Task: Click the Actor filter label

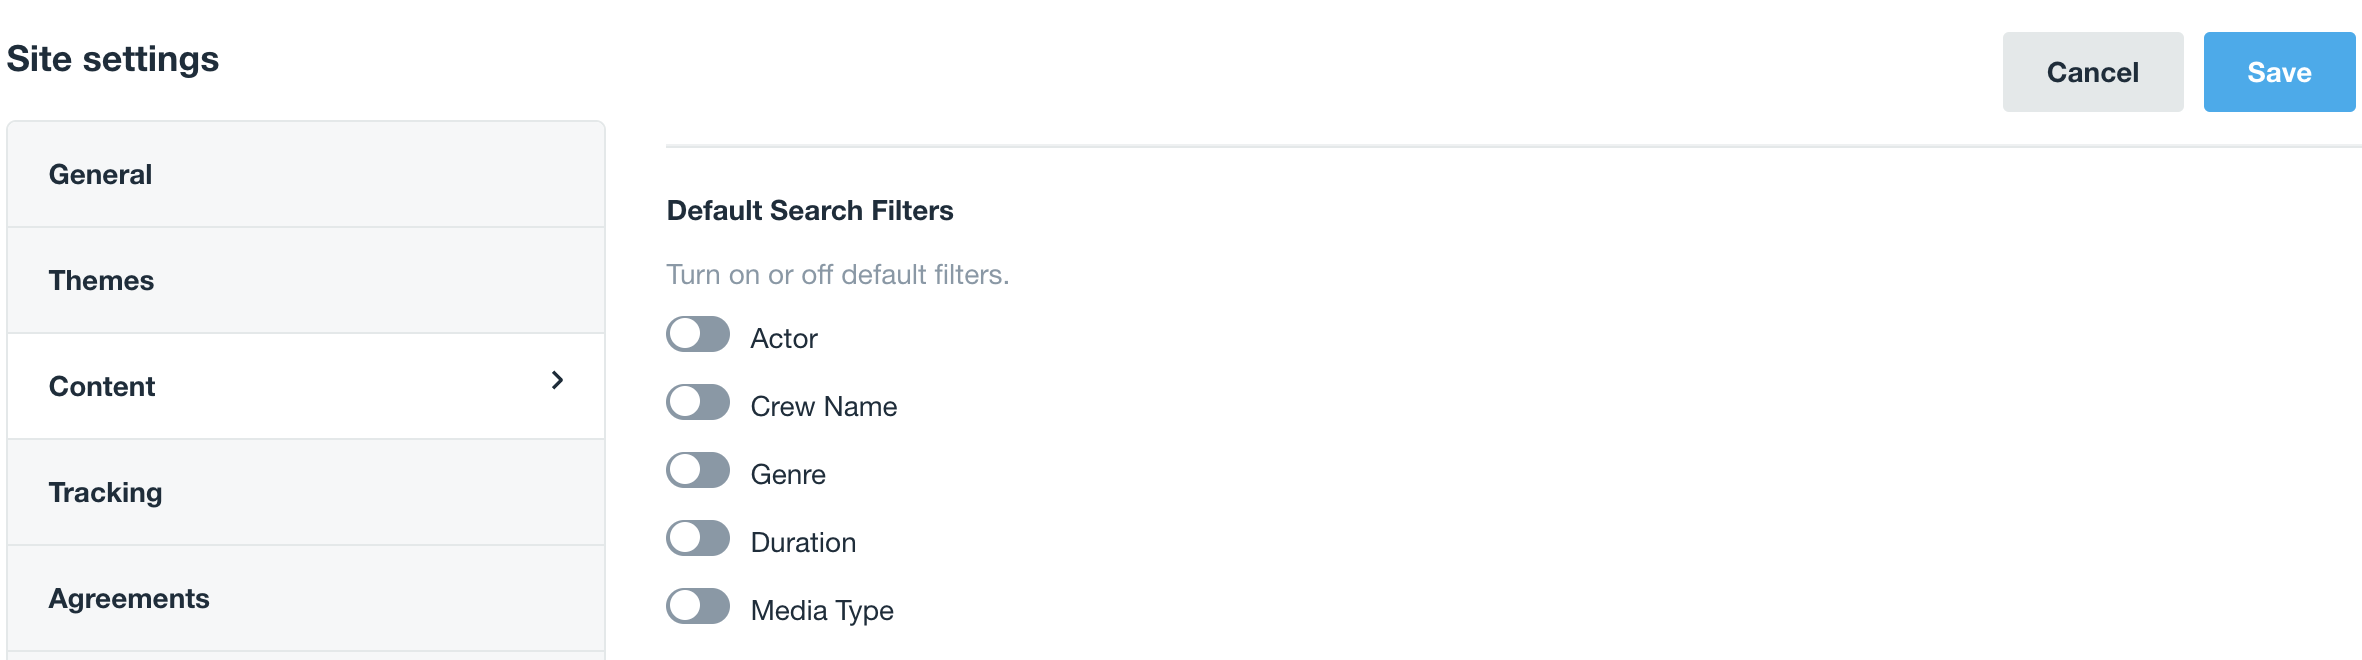Action: click(784, 339)
